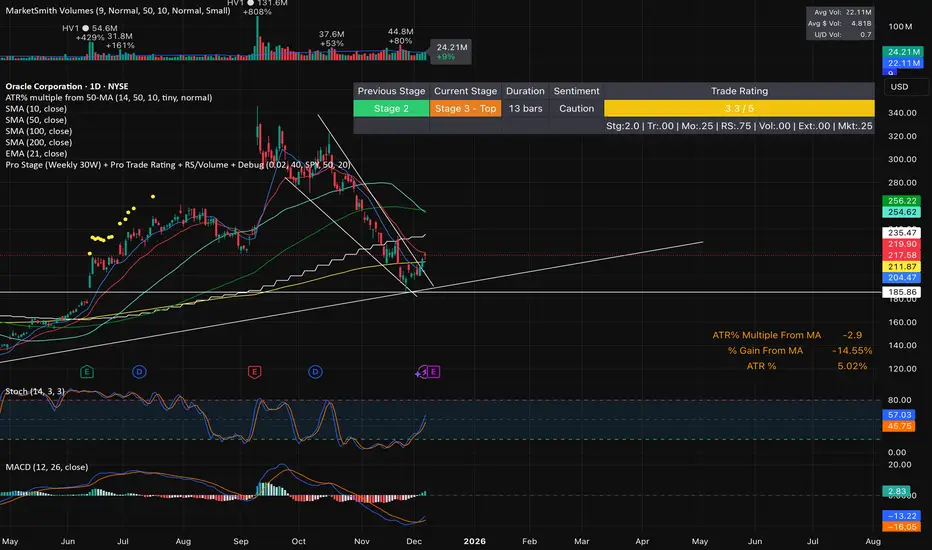This screenshot has width=932, height=550.
Task: Click the 22.11M average volume axis label
Action: 903,63
